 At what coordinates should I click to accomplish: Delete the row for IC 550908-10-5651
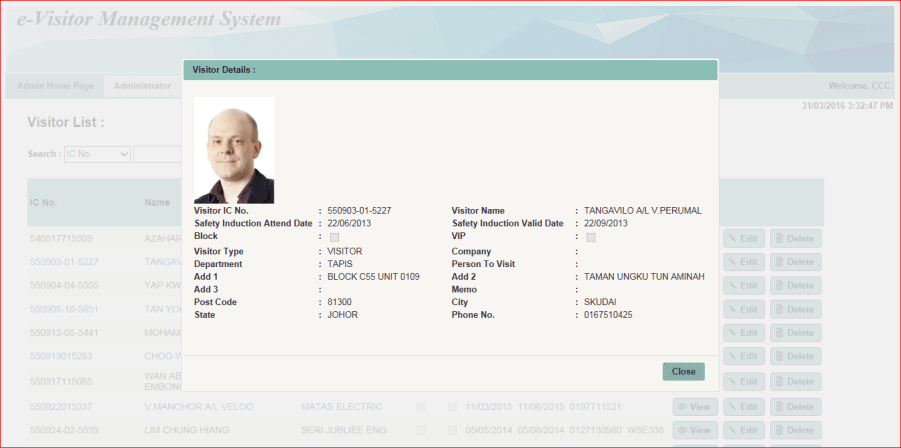795,309
